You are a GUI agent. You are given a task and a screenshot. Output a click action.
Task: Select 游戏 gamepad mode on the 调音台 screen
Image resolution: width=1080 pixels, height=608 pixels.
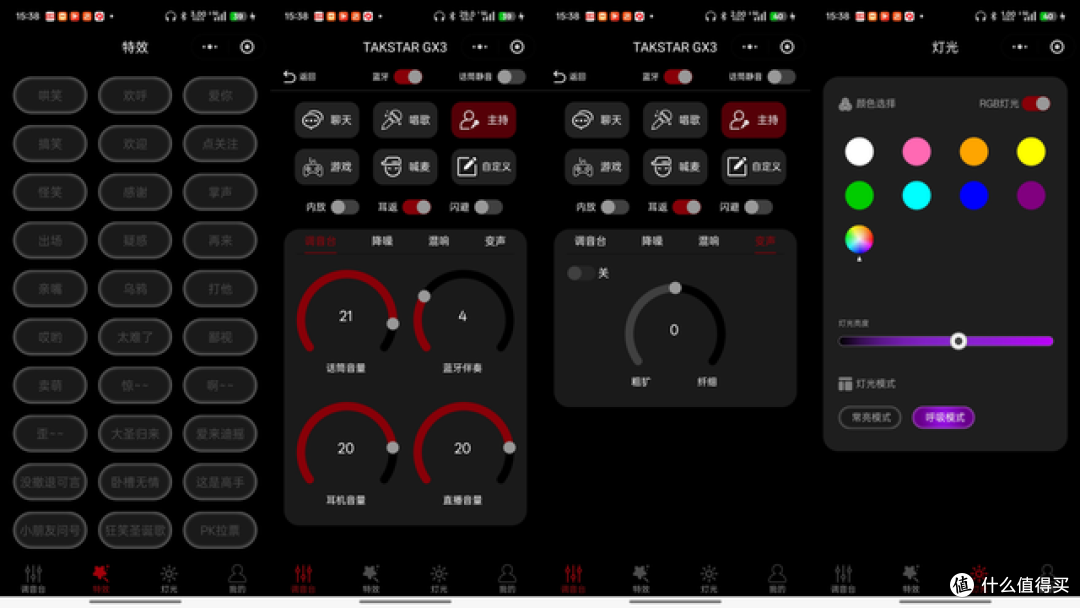tap(327, 167)
